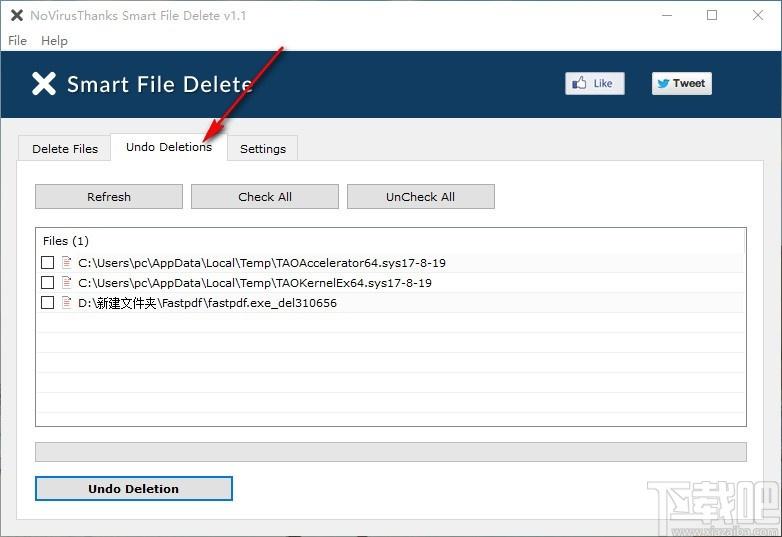Open the Help menu

click(x=54, y=41)
